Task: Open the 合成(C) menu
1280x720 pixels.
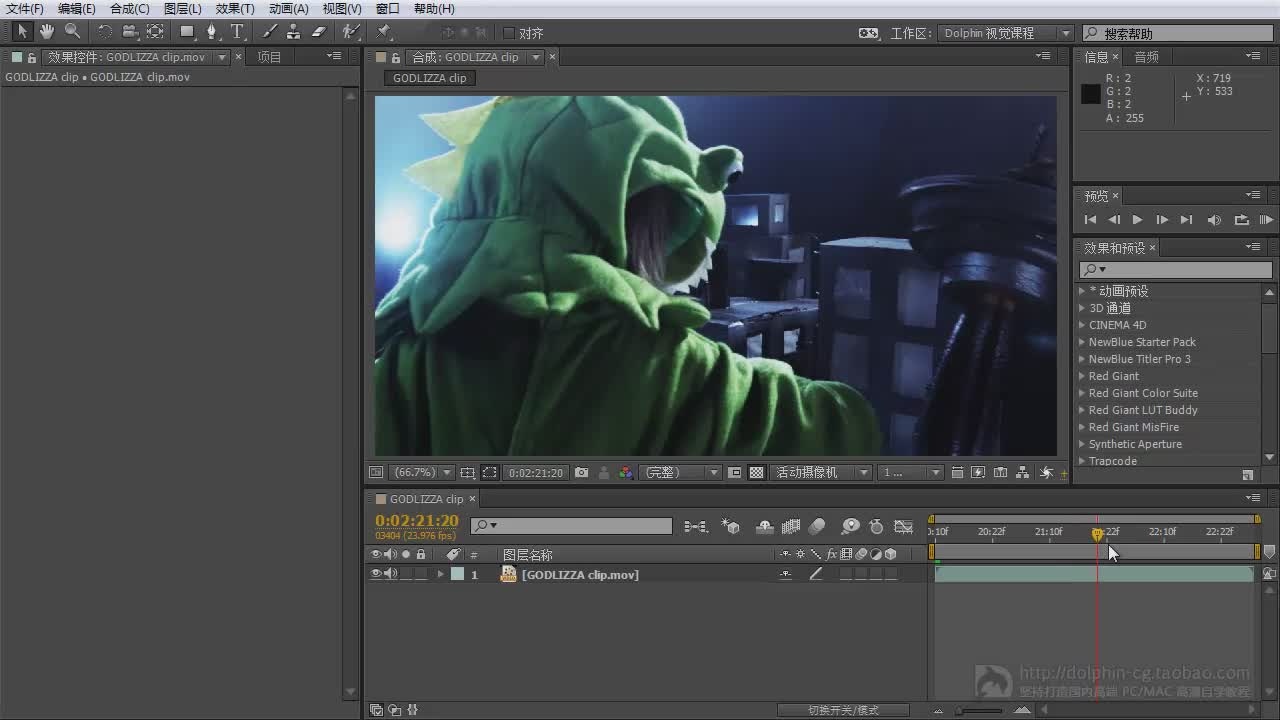Action: coord(130,9)
